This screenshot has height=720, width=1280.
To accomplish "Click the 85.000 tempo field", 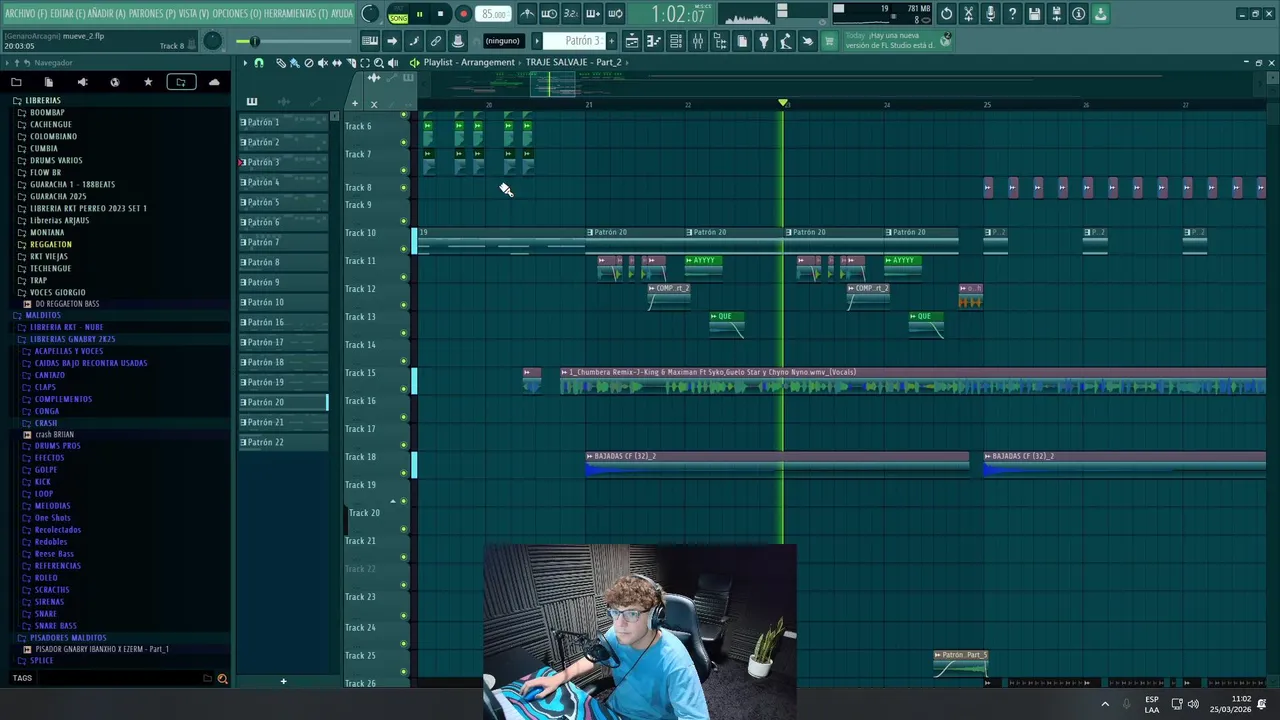I will coord(493,14).
